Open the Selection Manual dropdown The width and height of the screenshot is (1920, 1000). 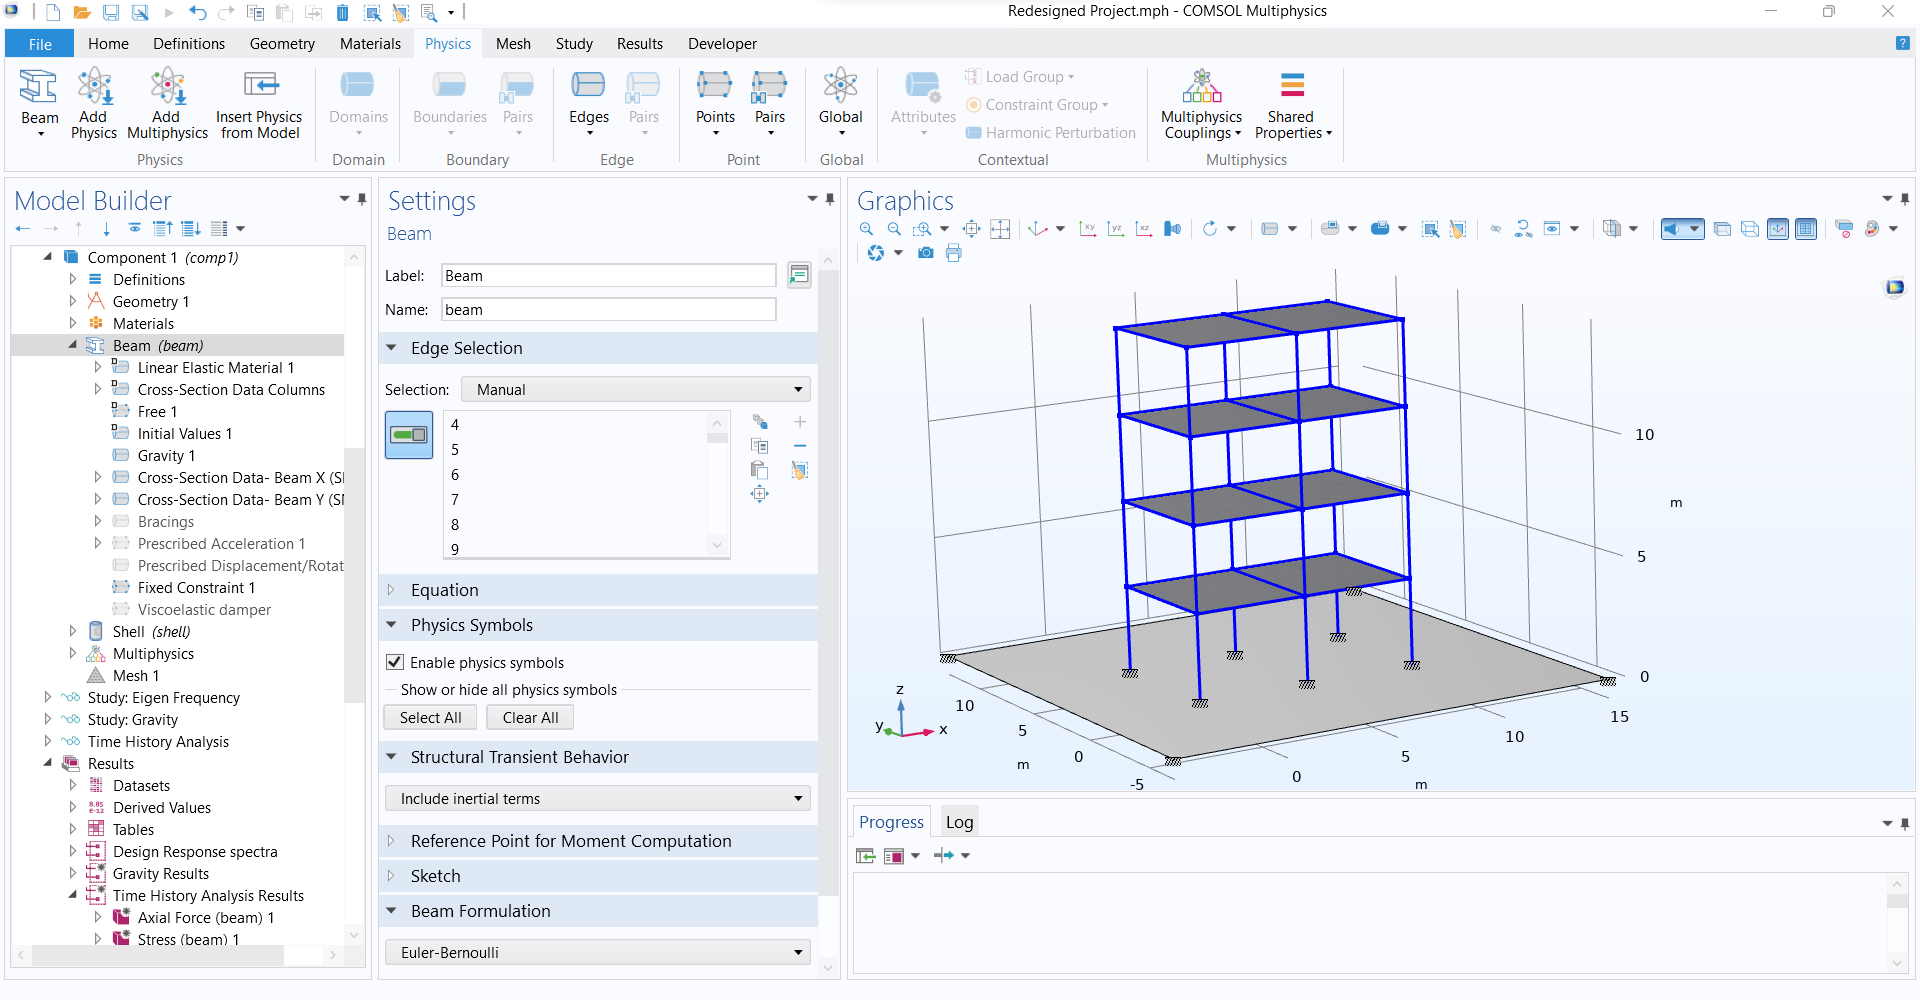[x=637, y=390]
